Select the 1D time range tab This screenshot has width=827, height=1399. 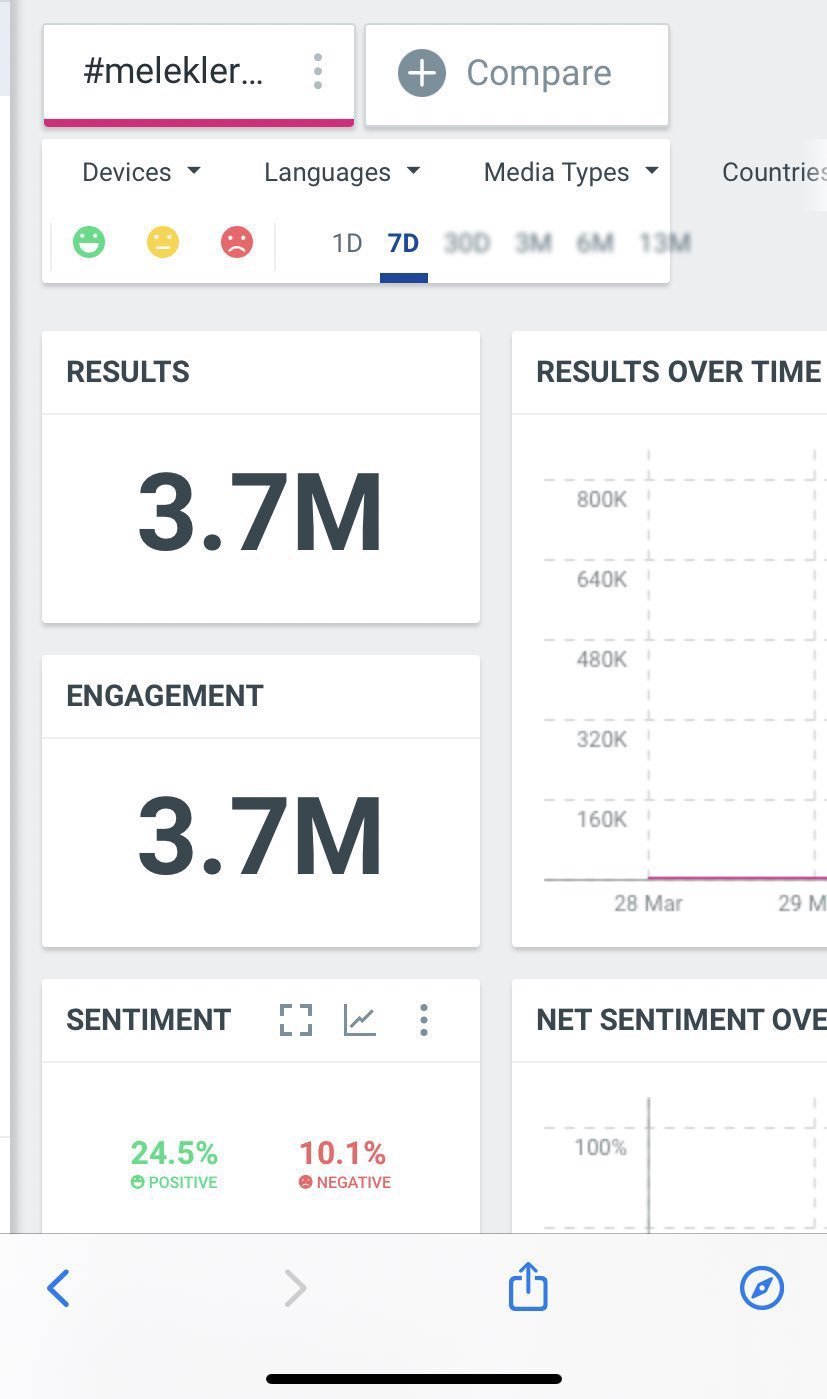tap(347, 243)
